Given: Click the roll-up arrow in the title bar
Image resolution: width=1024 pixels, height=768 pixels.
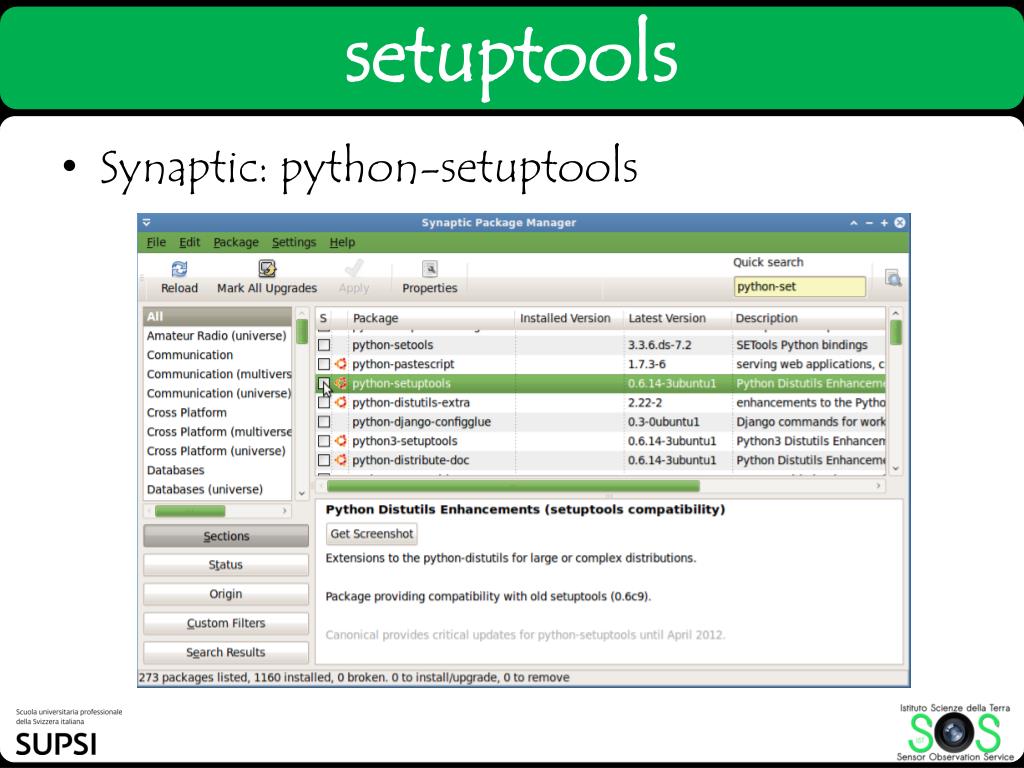Looking at the screenshot, I should click(x=854, y=223).
